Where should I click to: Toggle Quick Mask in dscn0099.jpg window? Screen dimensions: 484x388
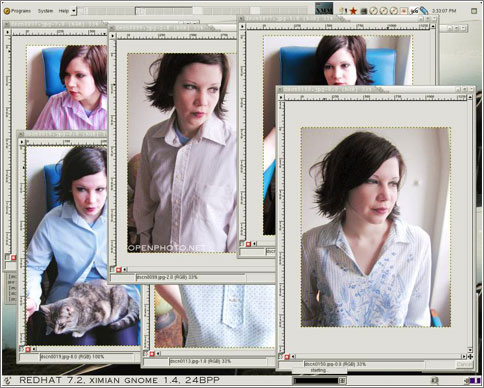(x=119, y=269)
